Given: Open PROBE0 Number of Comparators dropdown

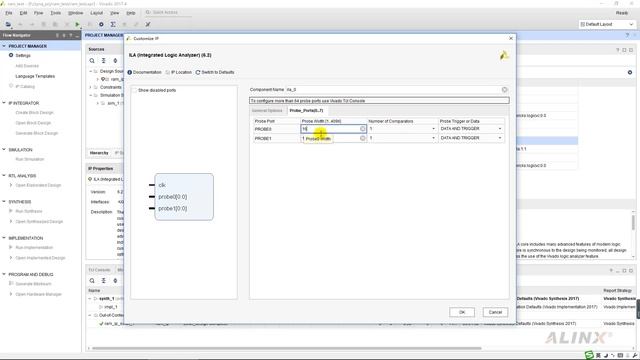Looking at the screenshot, I should [x=433, y=129].
